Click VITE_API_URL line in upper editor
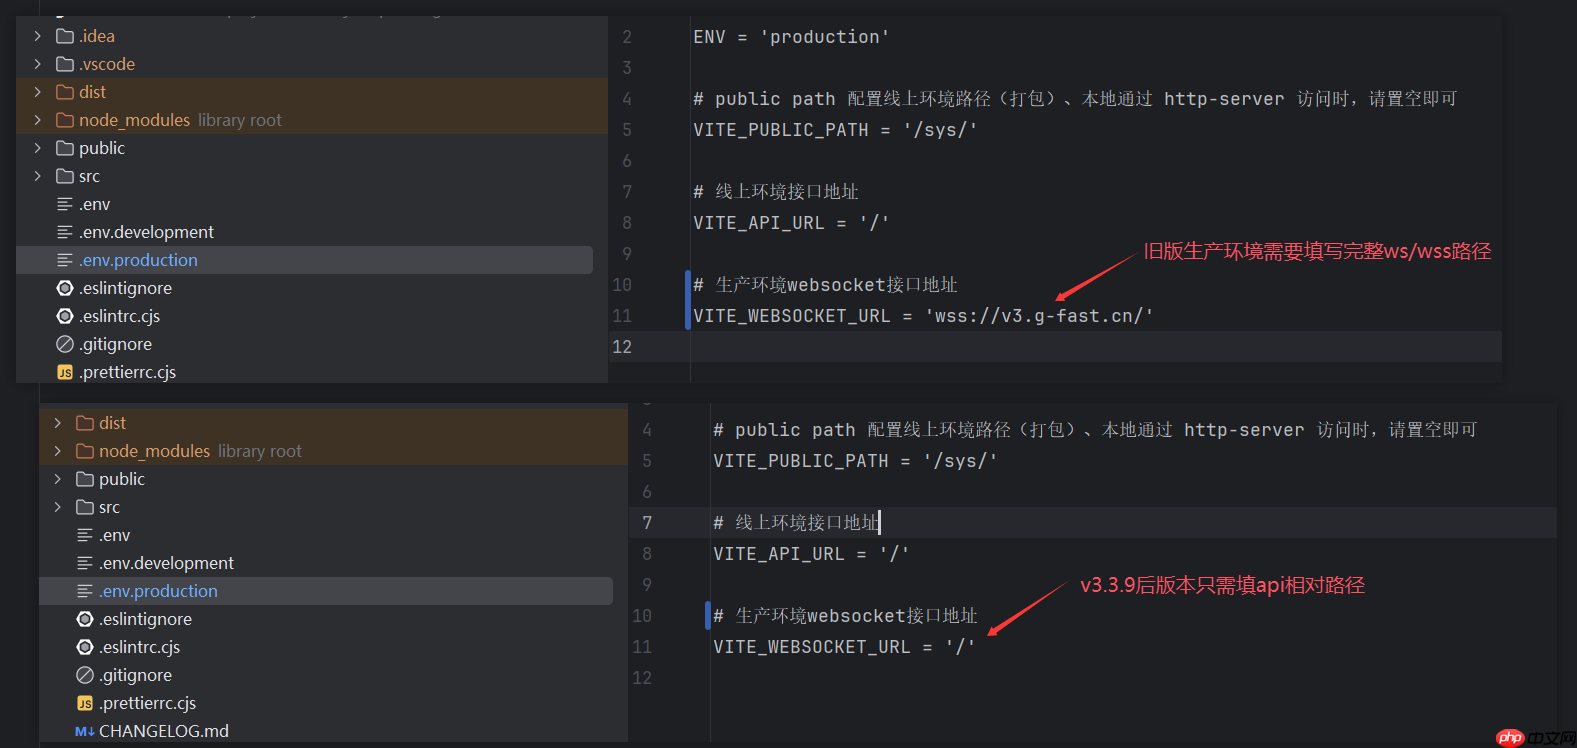 click(x=791, y=223)
